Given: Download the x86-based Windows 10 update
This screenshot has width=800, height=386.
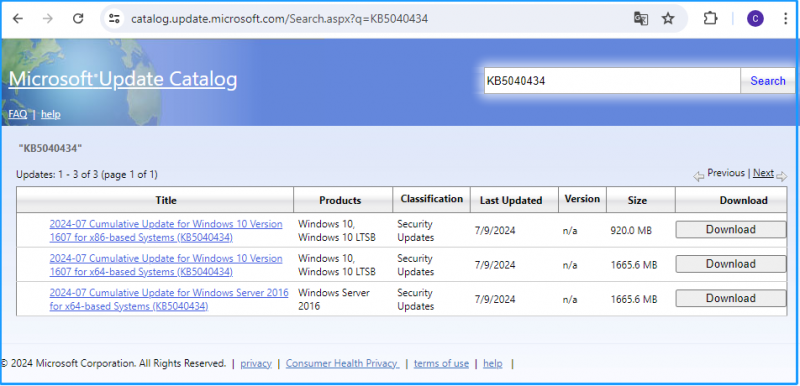Looking at the screenshot, I should tap(731, 229).
